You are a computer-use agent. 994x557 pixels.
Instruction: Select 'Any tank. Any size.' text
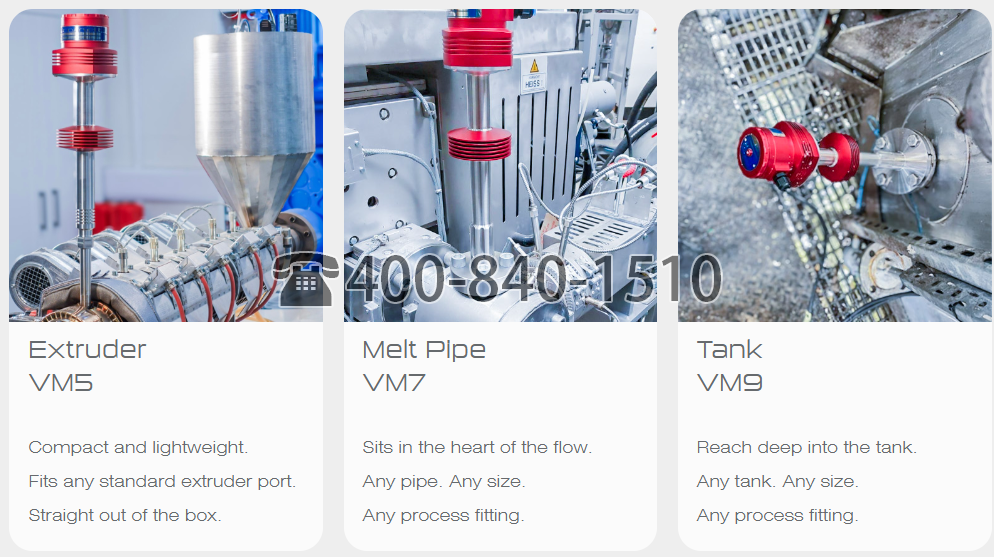[778, 482]
